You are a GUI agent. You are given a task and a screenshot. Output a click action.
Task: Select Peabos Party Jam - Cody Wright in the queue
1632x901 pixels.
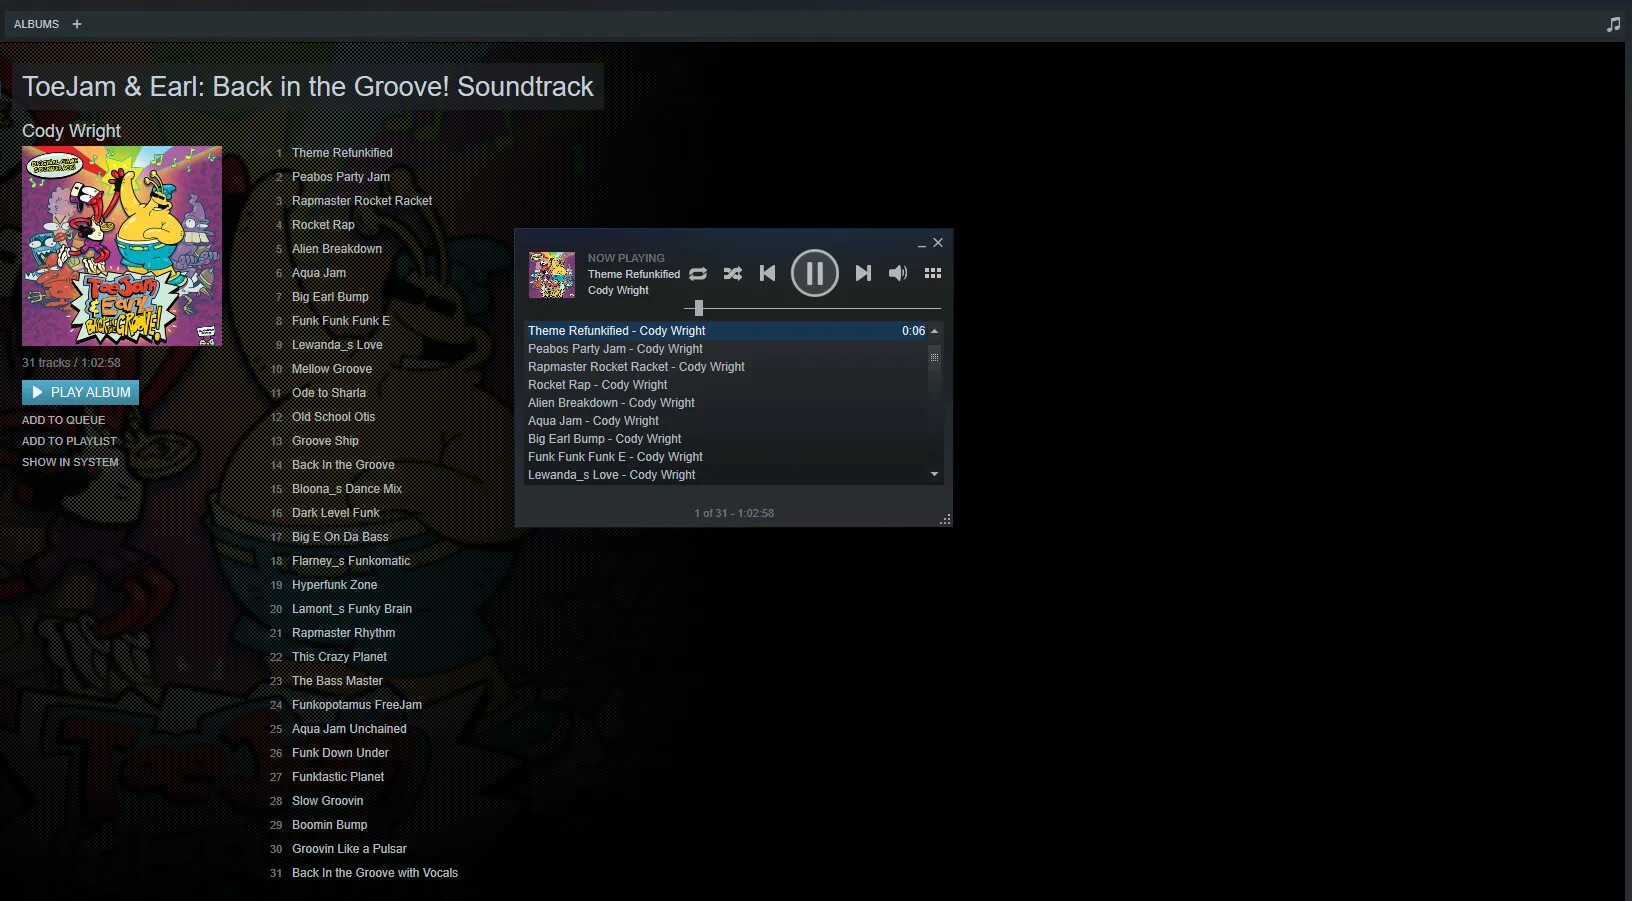tap(727, 349)
